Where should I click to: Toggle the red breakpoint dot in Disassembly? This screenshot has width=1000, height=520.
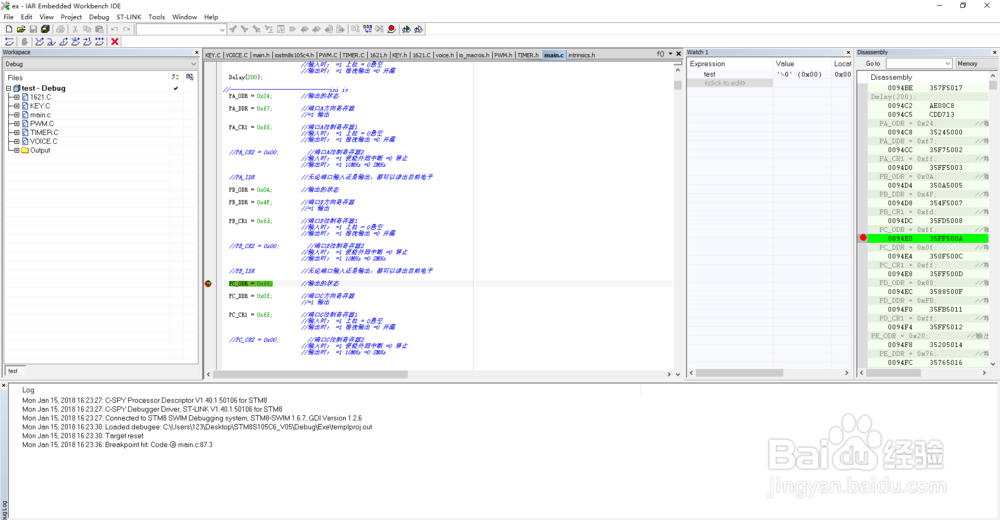click(863, 238)
